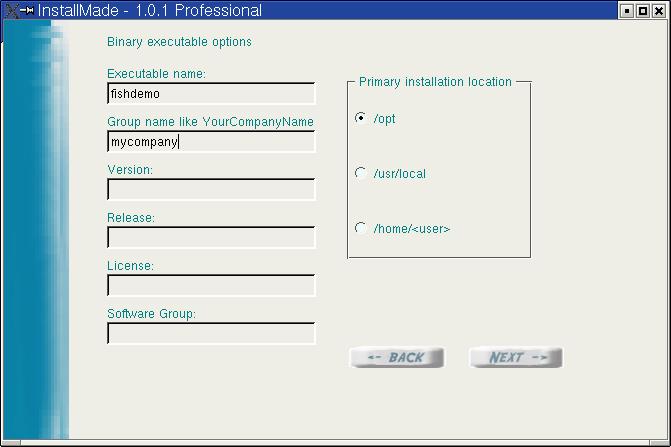Open the window menu X icon in title bar
671x447 pixels.
point(12,10)
